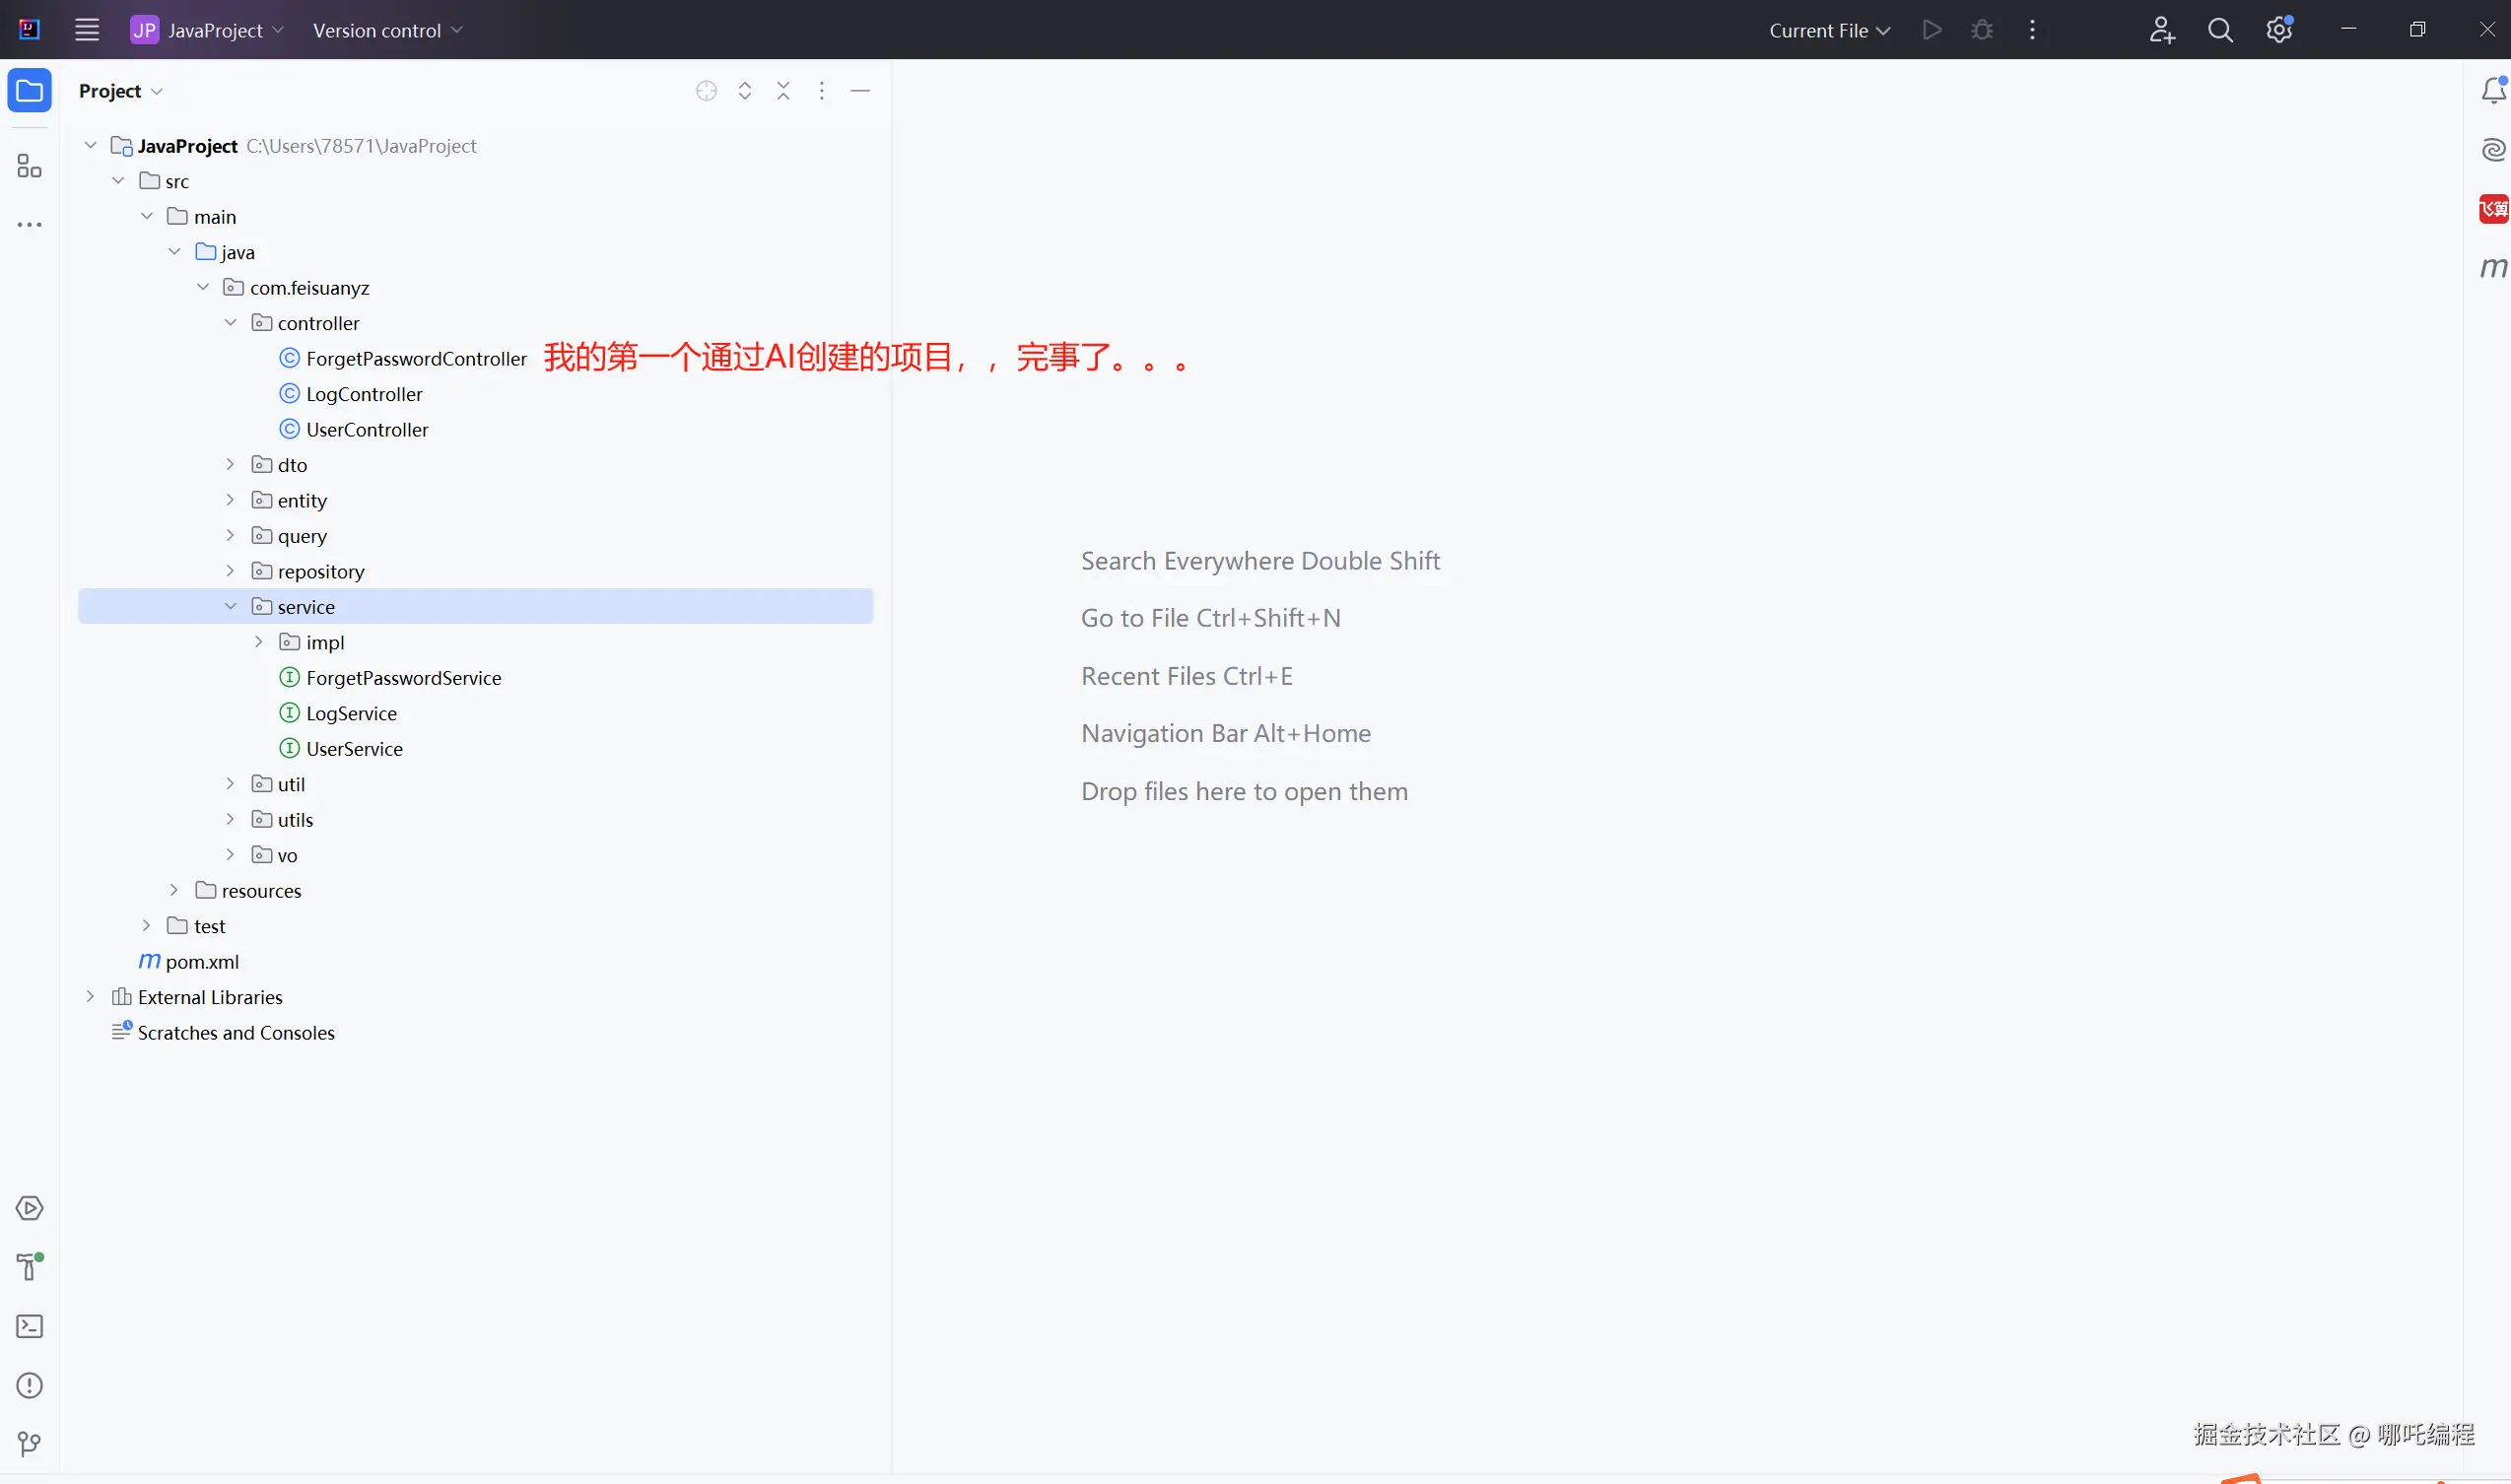Image resolution: width=2511 pixels, height=1484 pixels.
Task: Select the UserController class file
Action: tap(367, 430)
